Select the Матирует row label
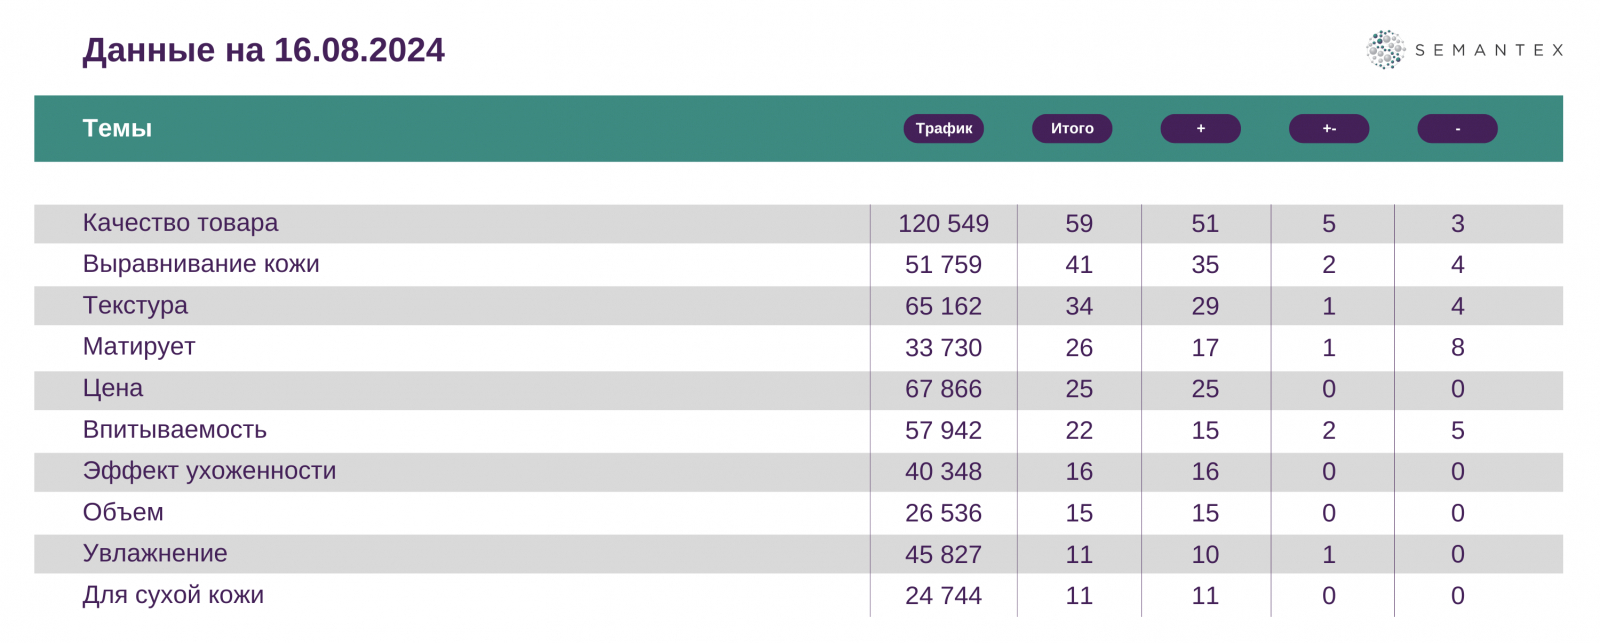 [x=139, y=347]
